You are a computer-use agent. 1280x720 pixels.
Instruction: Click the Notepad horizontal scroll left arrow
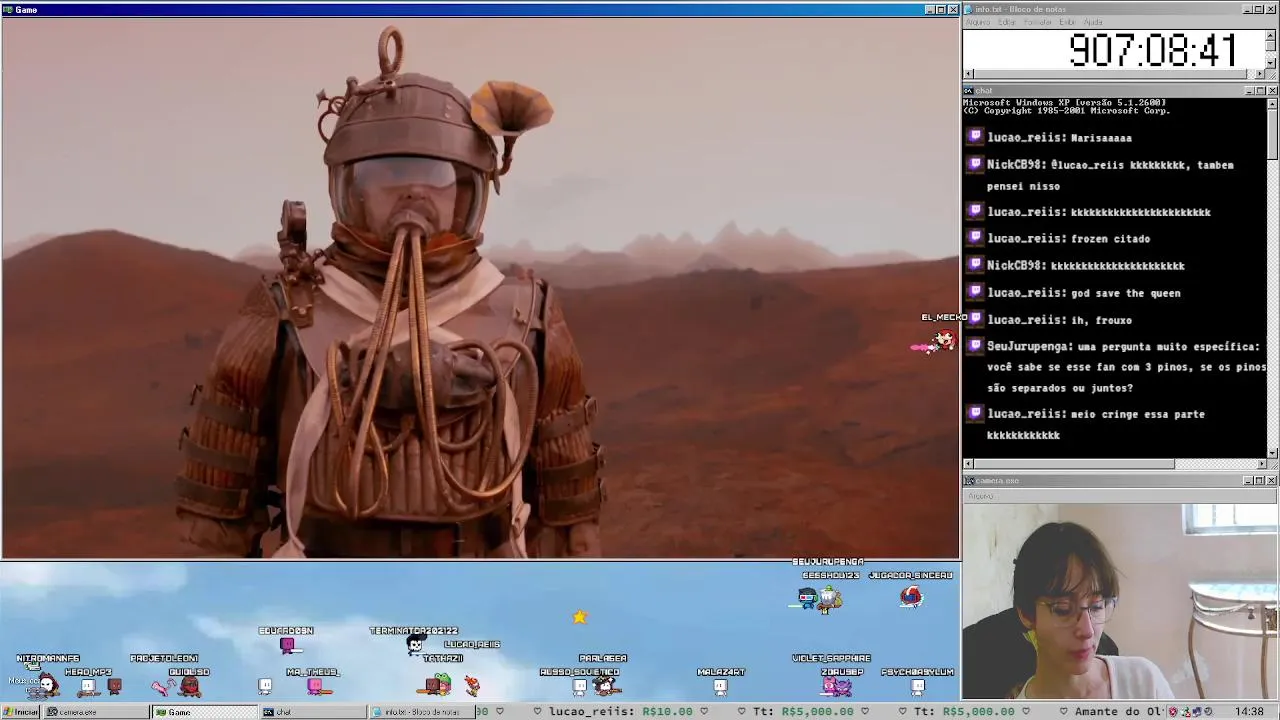pyautogui.click(x=968, y=74)
